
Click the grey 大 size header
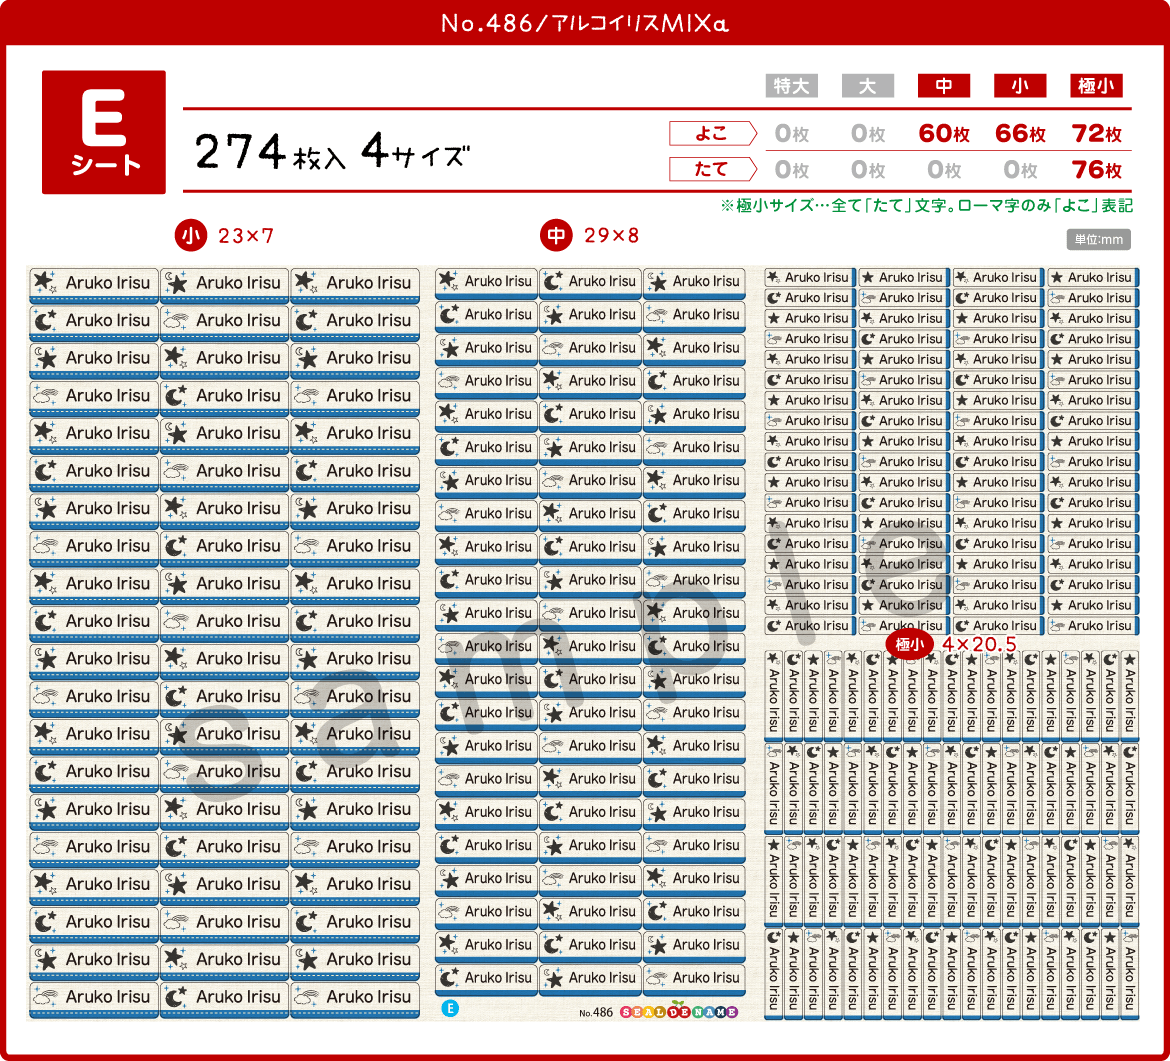[x=868, y=86]
